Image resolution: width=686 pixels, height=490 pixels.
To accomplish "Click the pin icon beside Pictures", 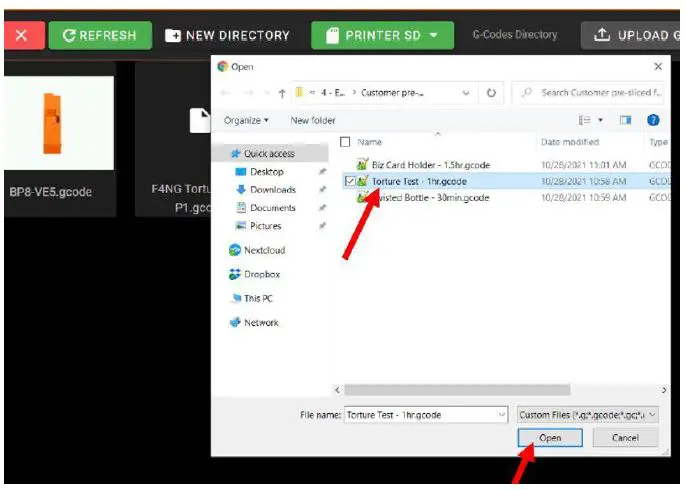I will (x=322, y=226).
